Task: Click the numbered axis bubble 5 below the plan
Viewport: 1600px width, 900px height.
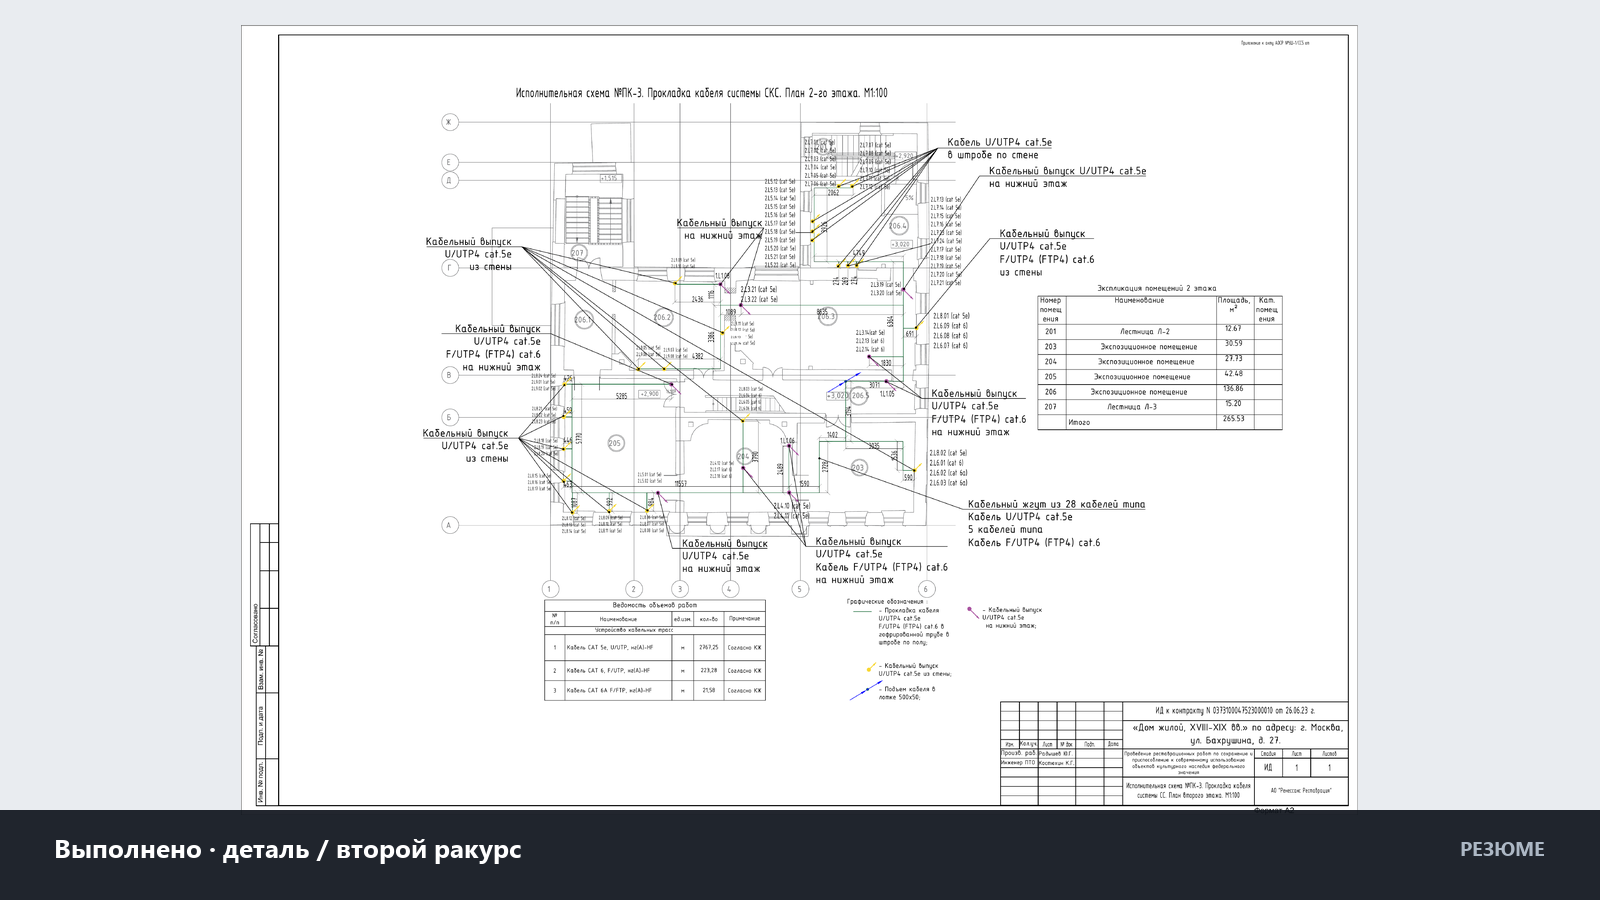Action: 799,589
